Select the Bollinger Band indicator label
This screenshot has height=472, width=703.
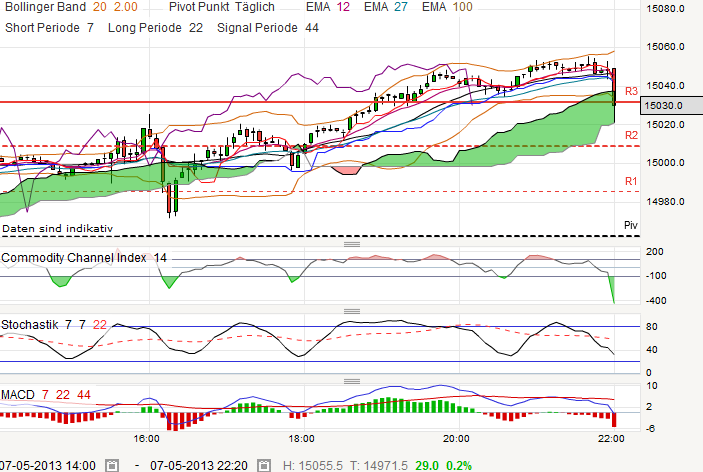(x=45, y=7)
